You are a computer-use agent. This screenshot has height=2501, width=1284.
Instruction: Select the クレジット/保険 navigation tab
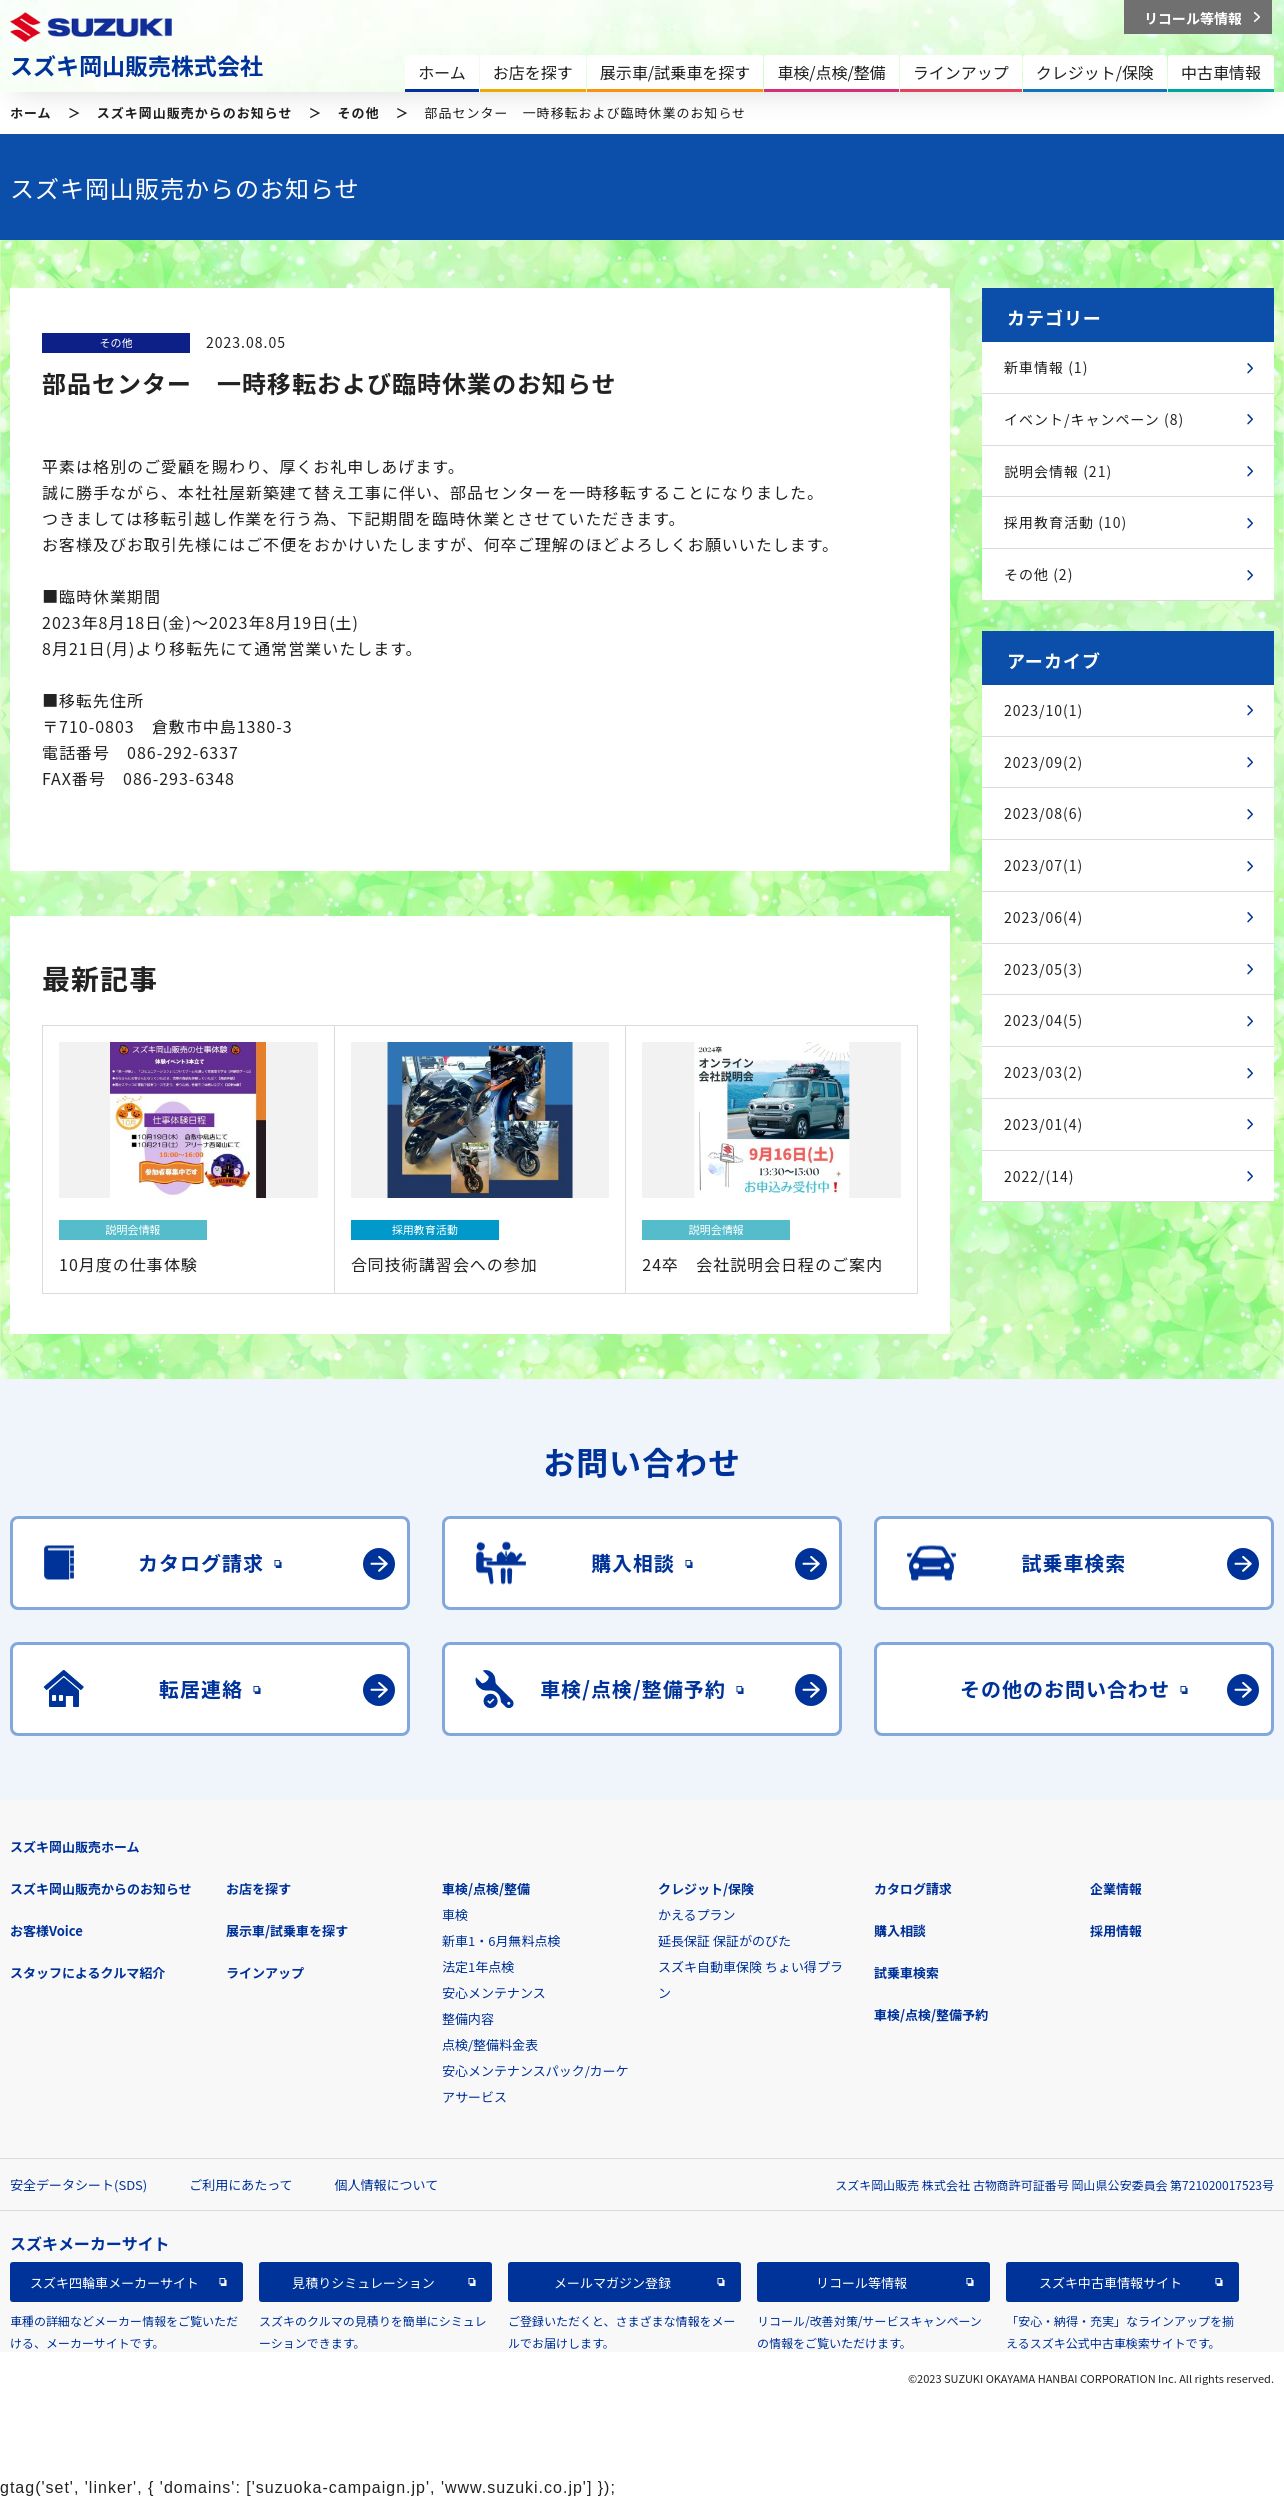(x=1095, y=73)
